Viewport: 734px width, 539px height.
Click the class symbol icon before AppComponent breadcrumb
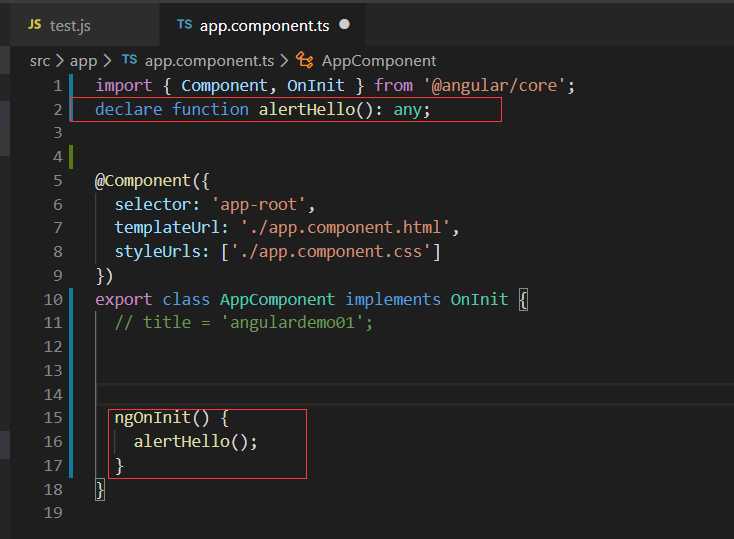tap(305, 61)
